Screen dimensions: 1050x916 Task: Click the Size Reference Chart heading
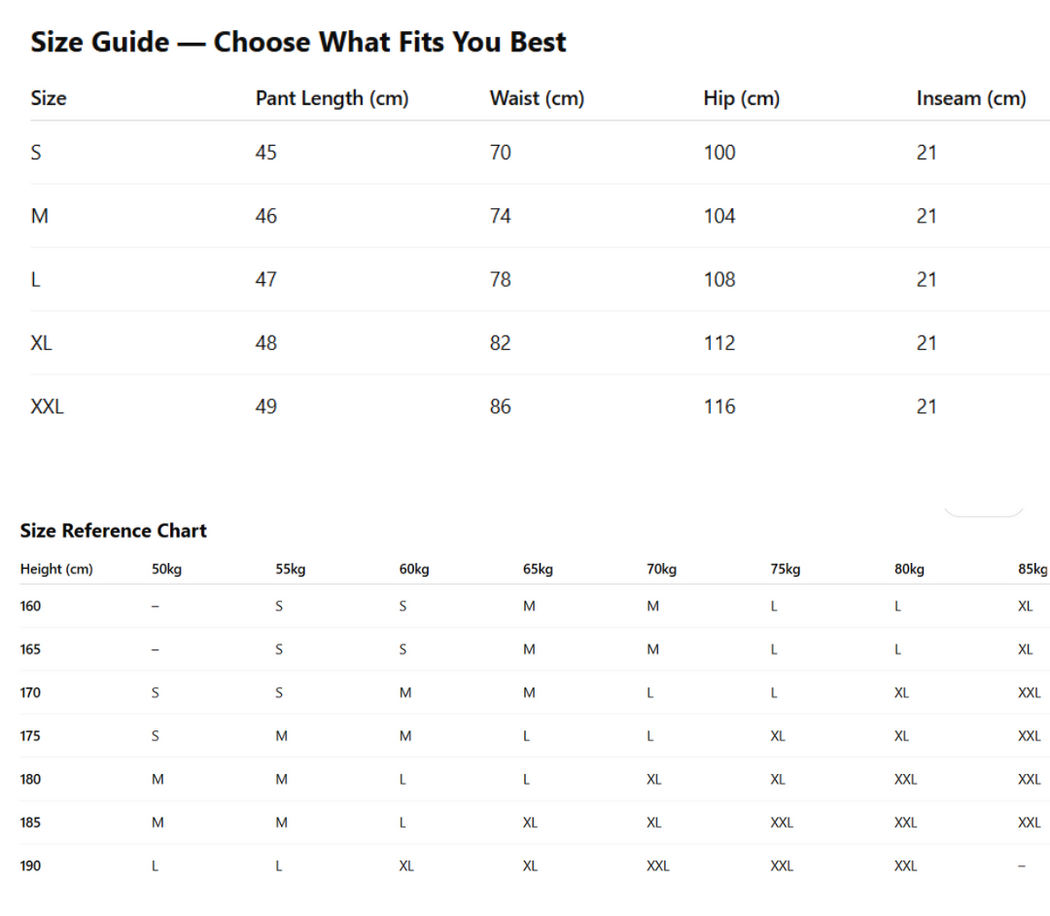coord(113,531)
